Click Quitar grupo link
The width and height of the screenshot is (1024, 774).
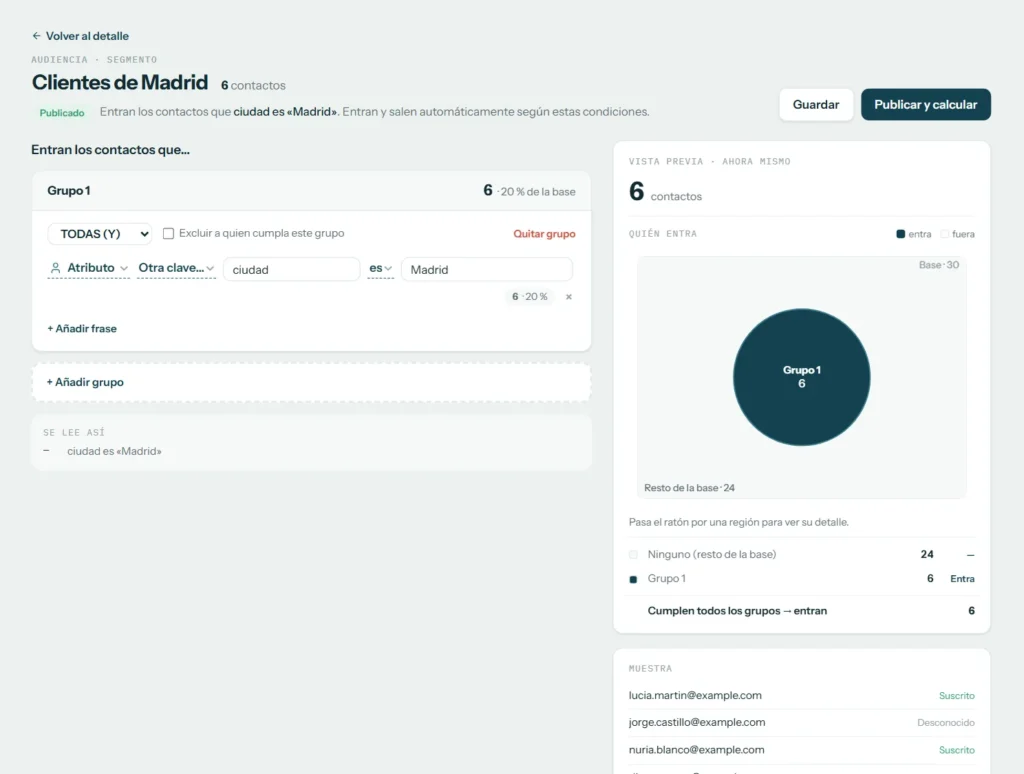coord(544,234)
